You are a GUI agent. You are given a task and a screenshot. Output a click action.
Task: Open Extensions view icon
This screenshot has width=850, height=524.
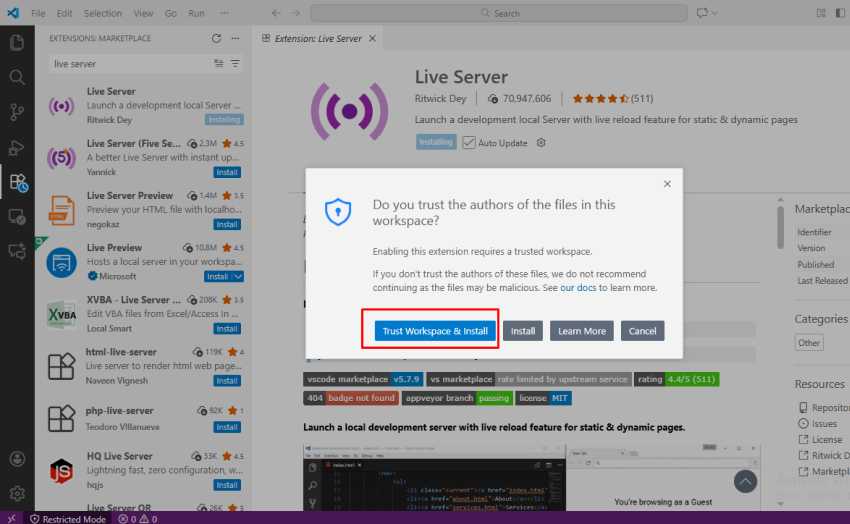[x=18, y=182]
